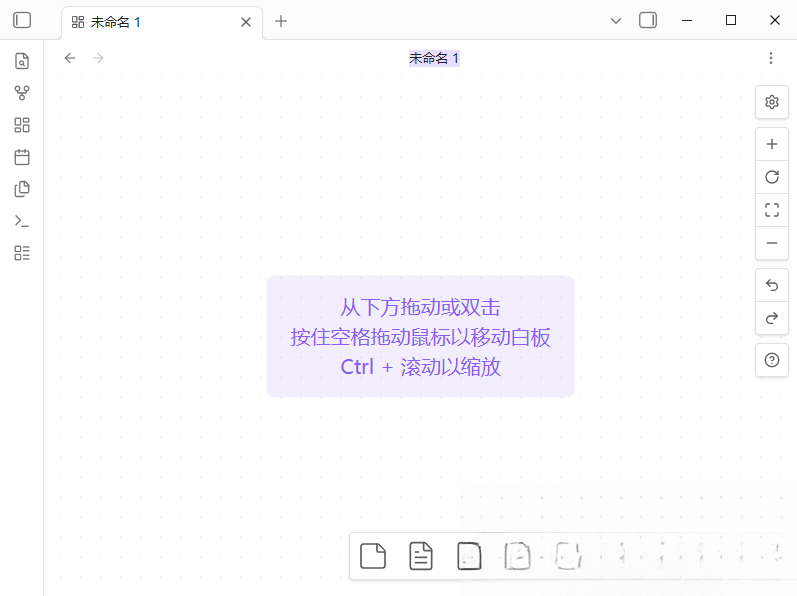Select the 未命名 1 tab

162,22
